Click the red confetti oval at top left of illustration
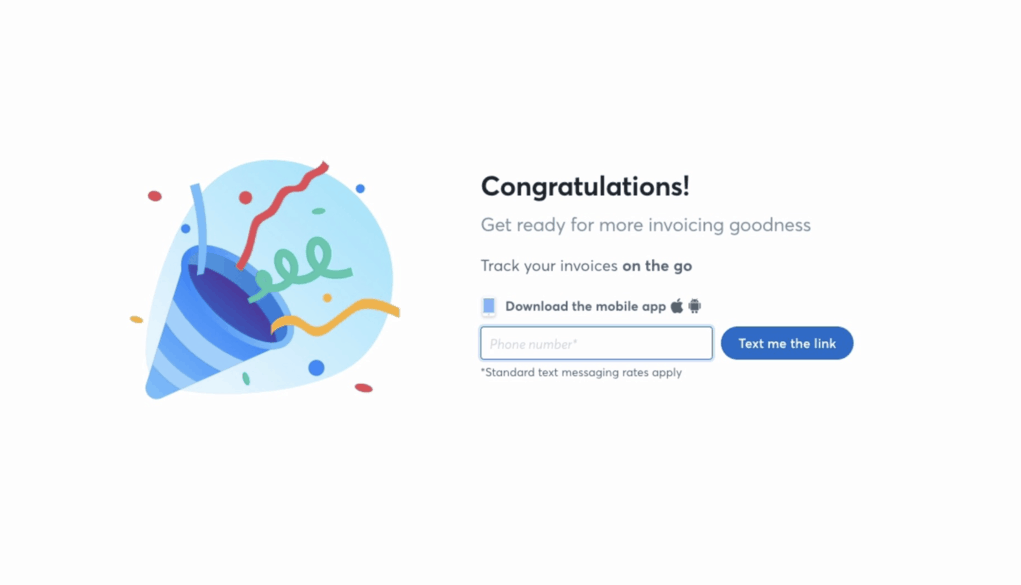Image resolution: width=1021 pixels, height=585 pixels. [x=154, y=196]
